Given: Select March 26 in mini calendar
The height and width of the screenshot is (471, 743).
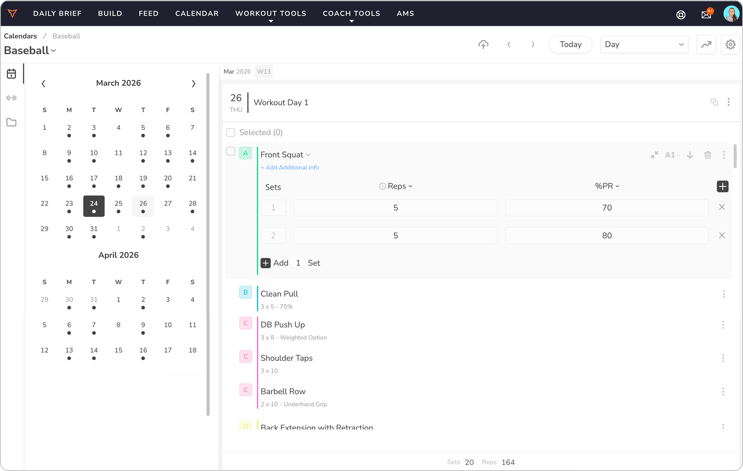Looking at the screenshot, I should click(143, 206).
